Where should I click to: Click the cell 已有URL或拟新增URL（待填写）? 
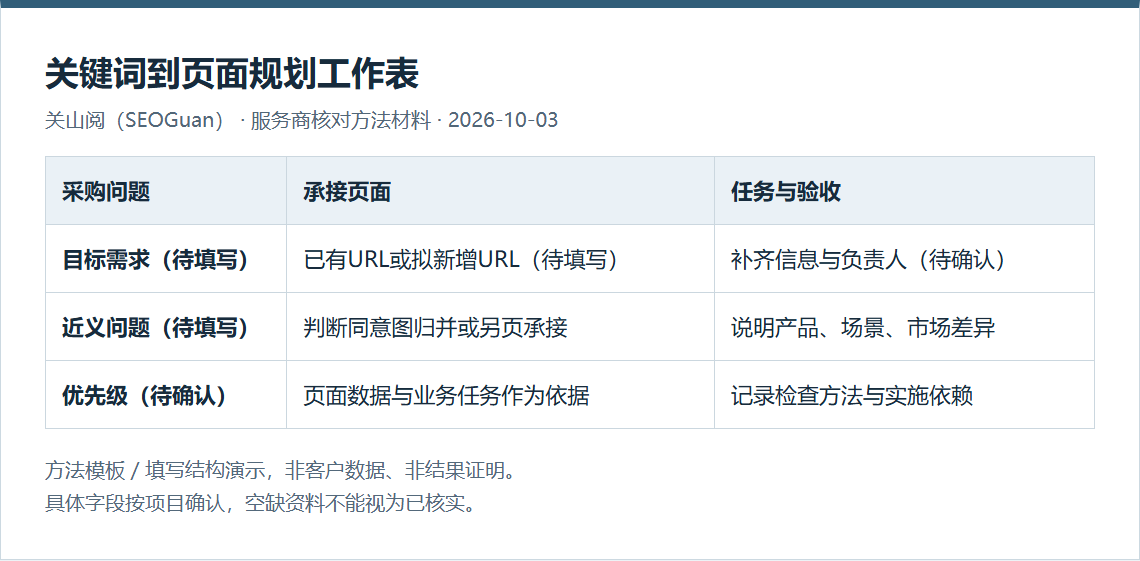[500, 259]
